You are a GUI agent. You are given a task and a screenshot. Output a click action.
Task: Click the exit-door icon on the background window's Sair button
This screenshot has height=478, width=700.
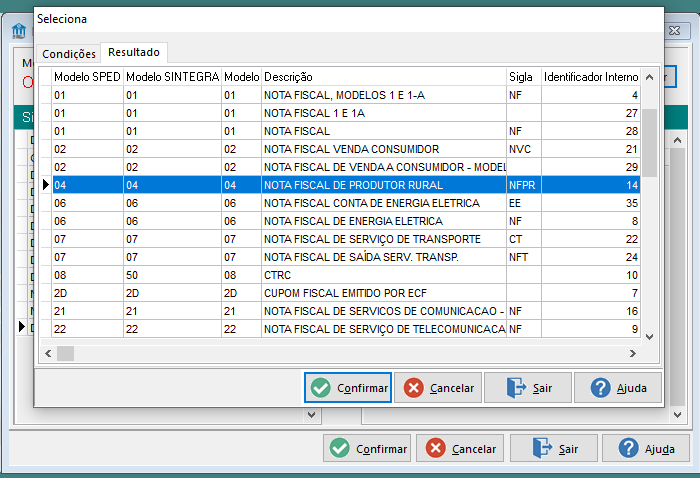click(x=542, y=448)
